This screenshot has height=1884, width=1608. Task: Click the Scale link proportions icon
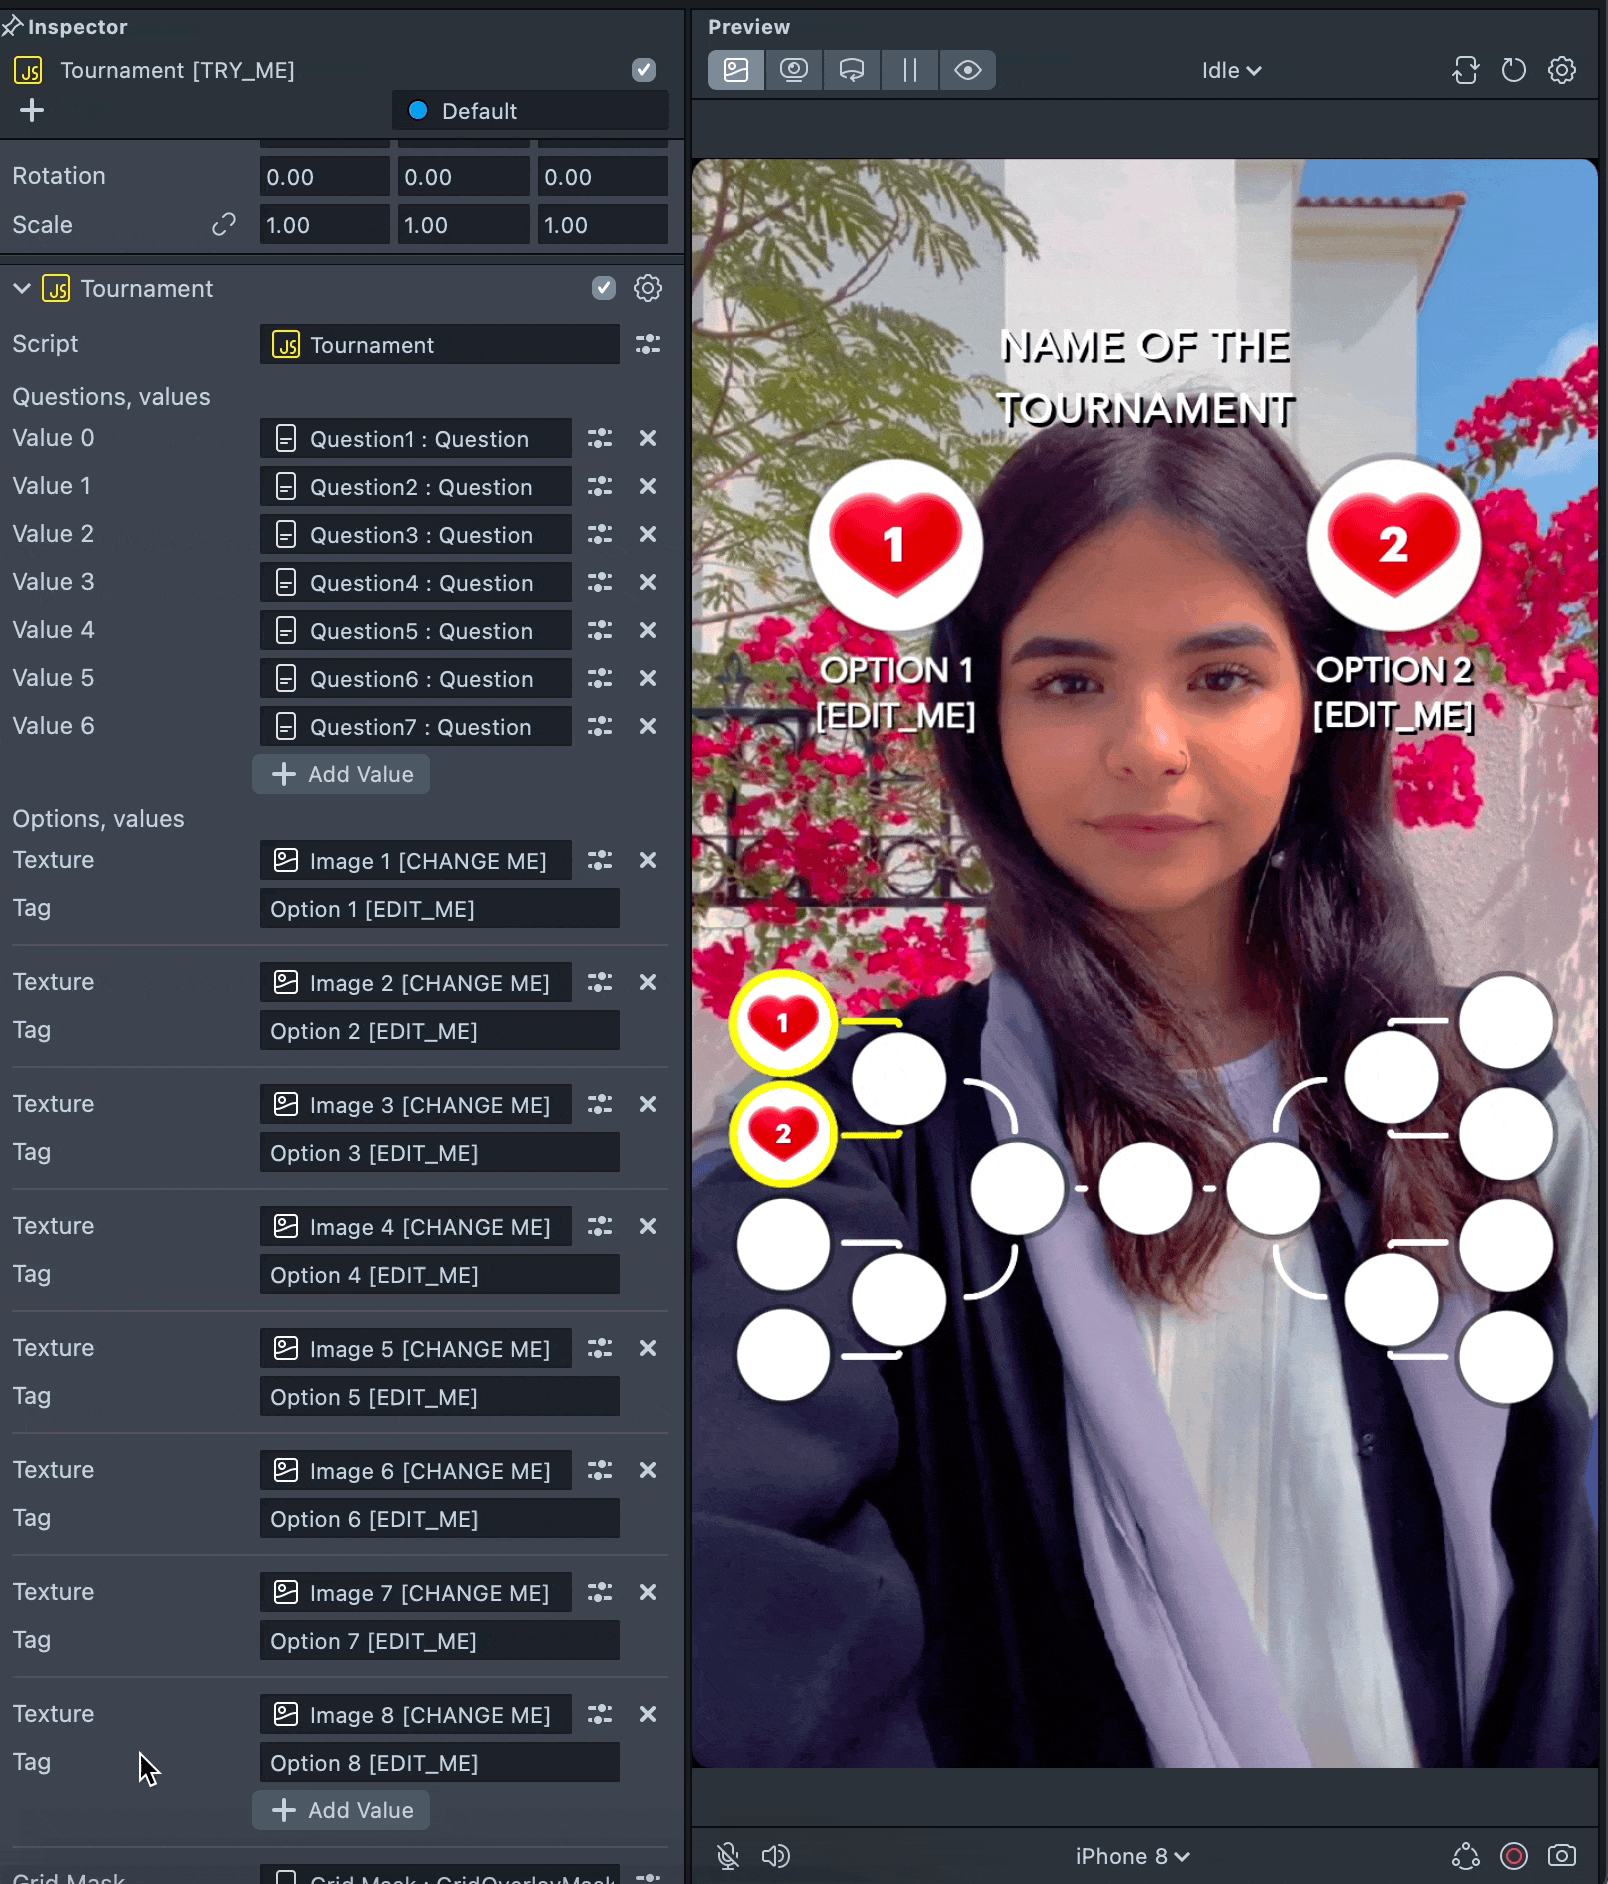224,225
